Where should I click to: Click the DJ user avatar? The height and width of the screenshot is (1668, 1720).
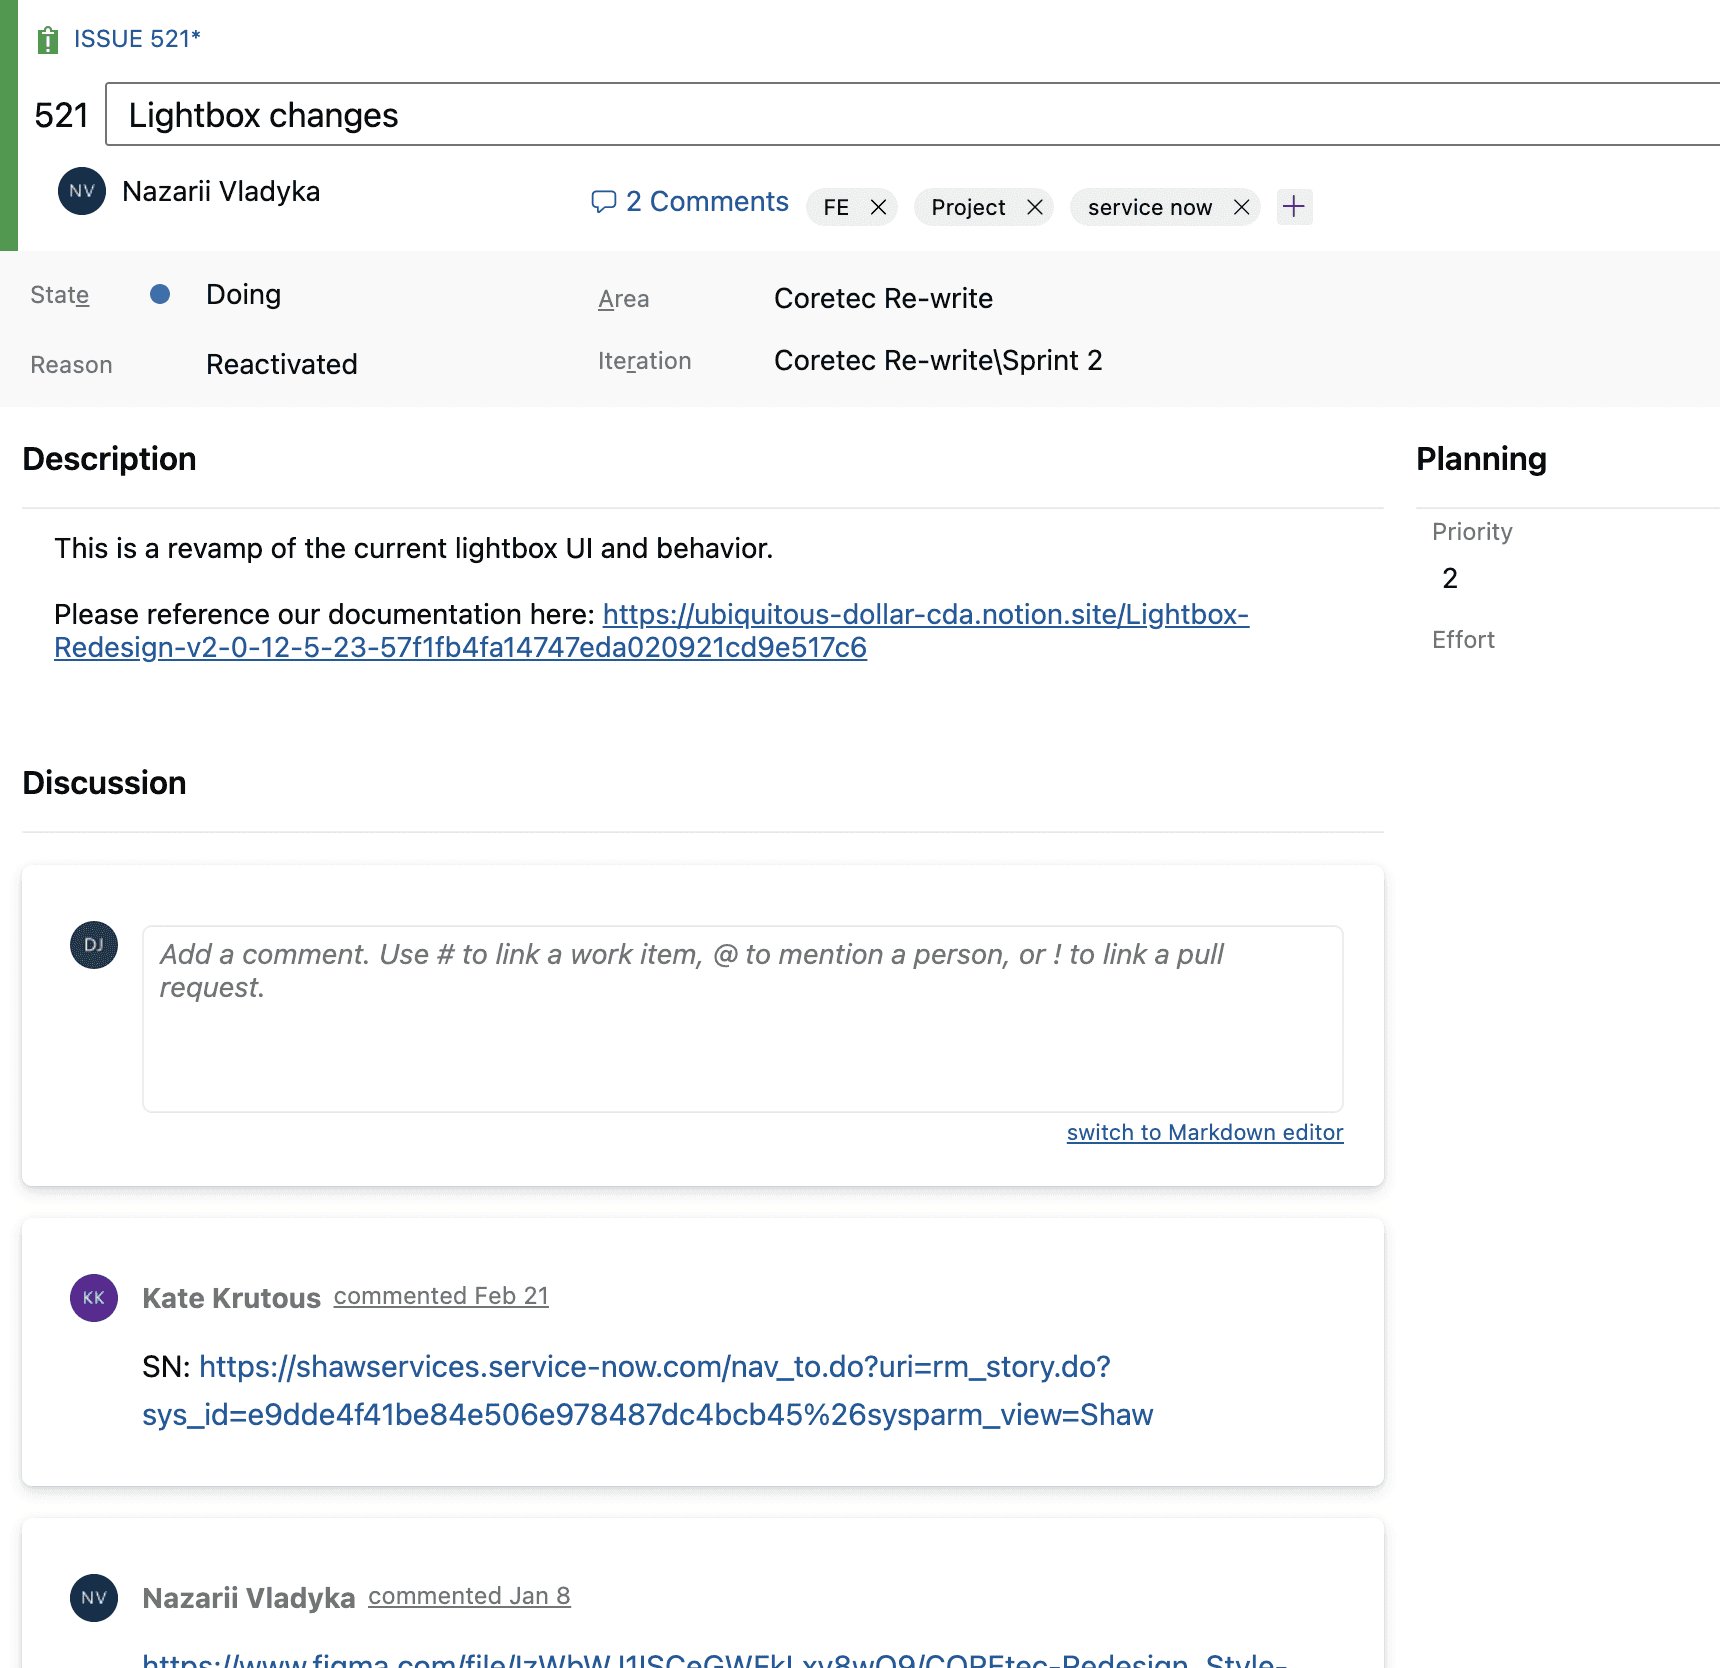94,945
